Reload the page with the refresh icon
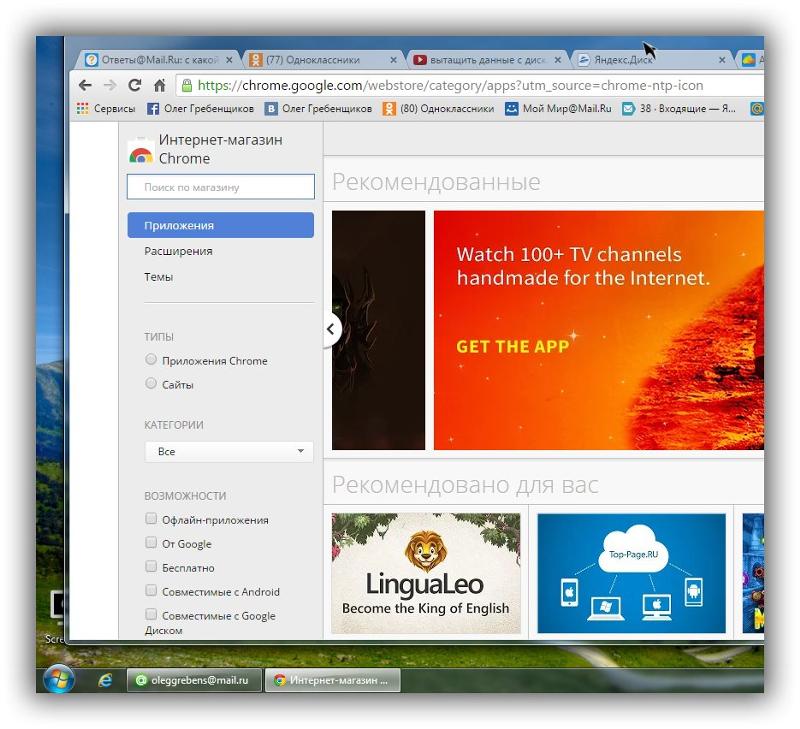The width and height of the screenshot is (800, 729). click(135, 85)
